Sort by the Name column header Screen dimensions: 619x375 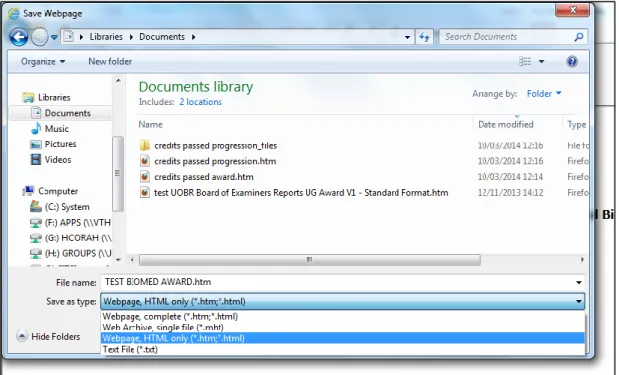(x=150, y=125)
